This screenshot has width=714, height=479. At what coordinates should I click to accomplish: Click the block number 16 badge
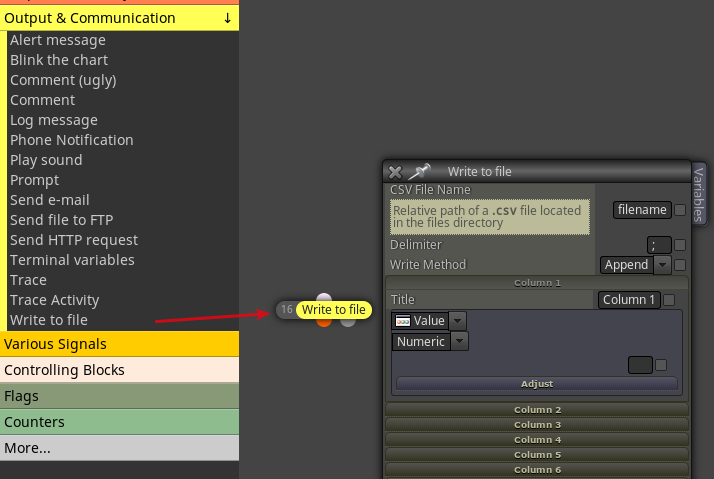tap(287, 310)
